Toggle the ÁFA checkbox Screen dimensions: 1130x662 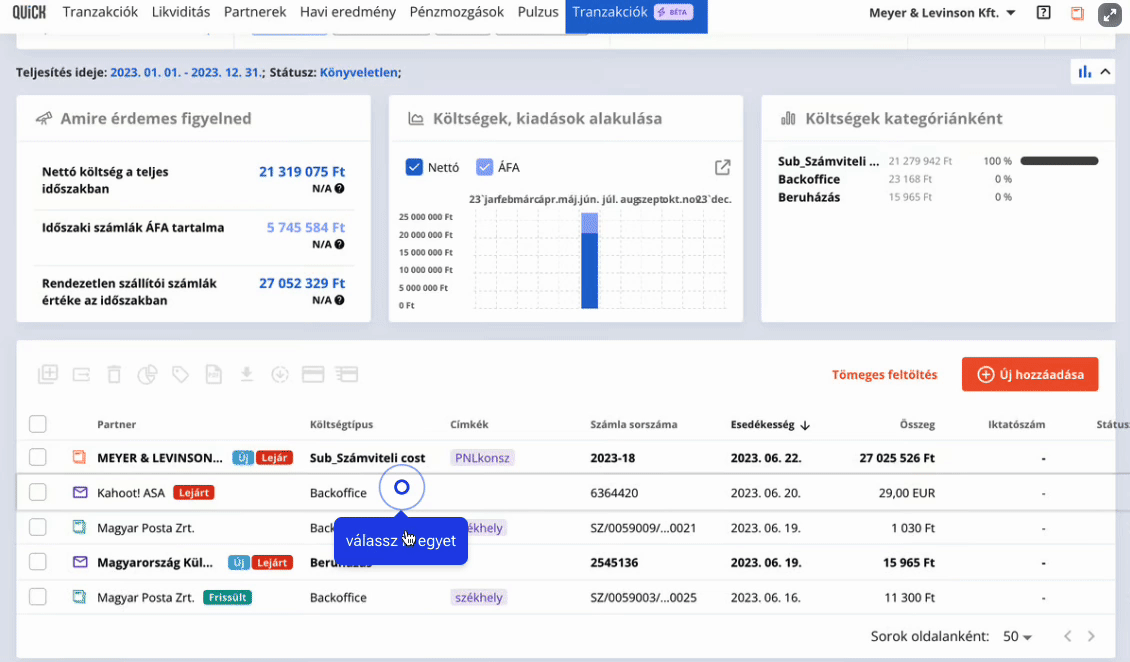(x=484, y=167)
